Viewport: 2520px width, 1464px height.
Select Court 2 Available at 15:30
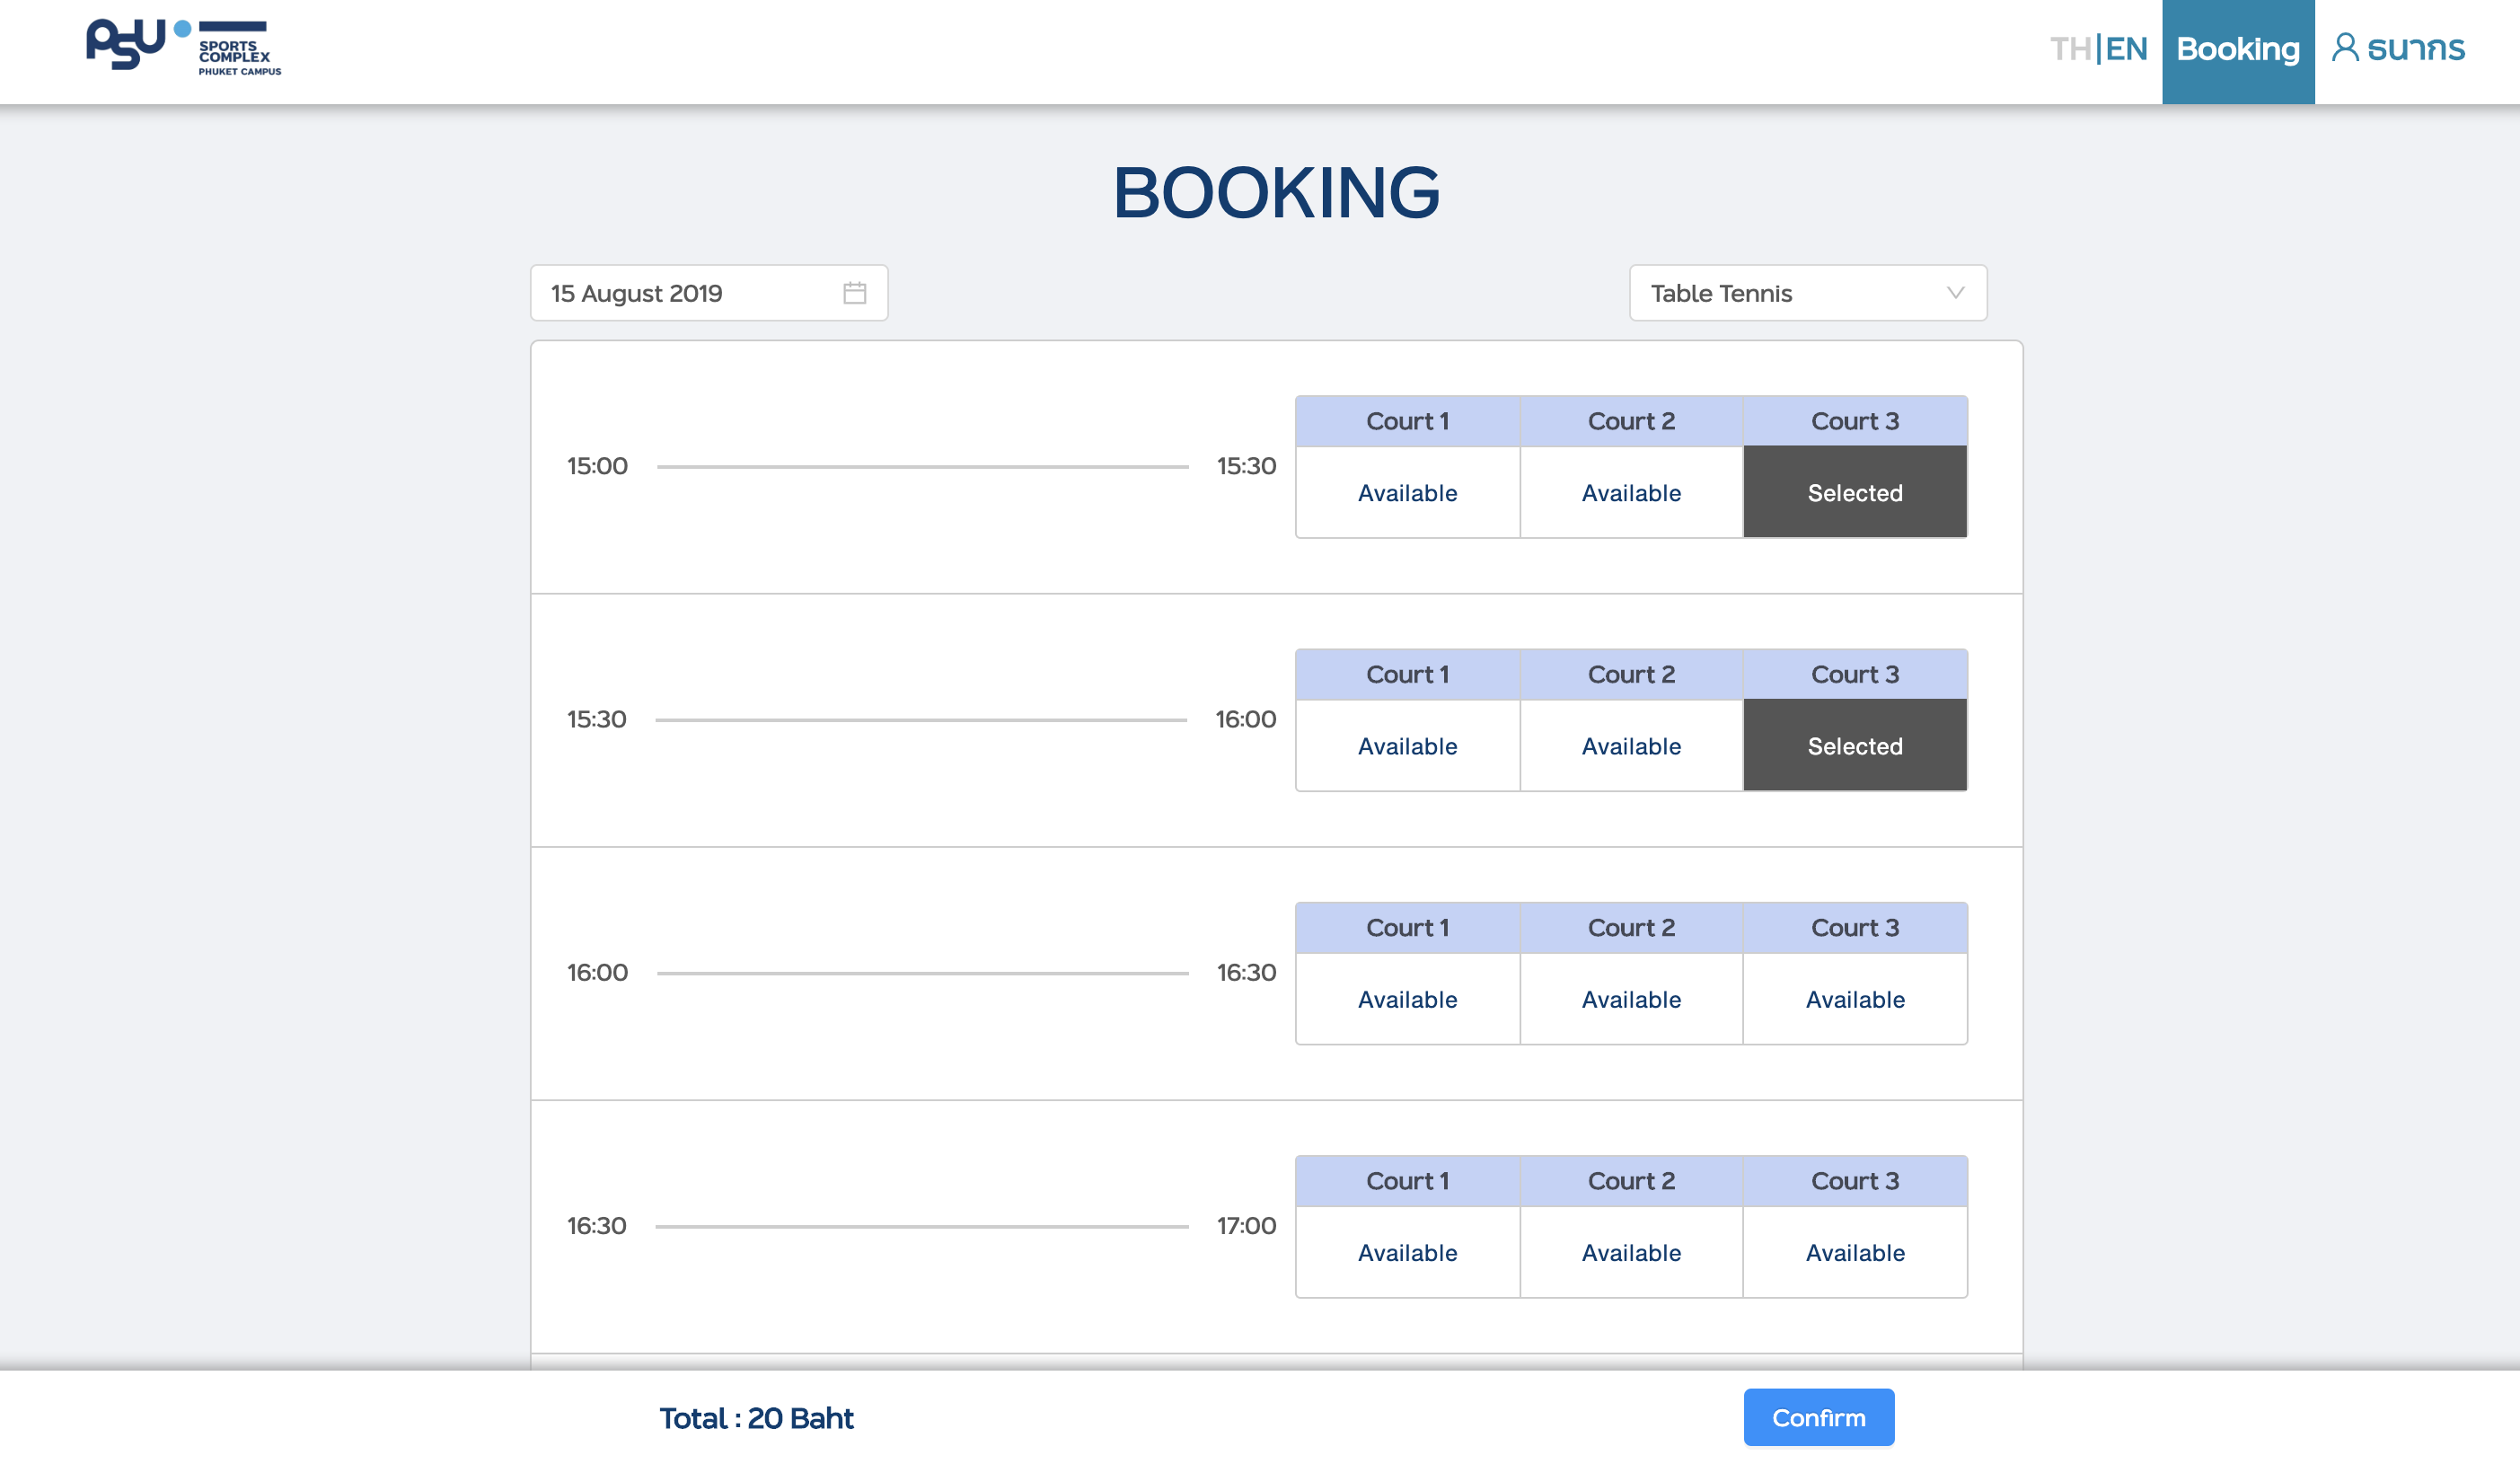tap(1631, 746)
